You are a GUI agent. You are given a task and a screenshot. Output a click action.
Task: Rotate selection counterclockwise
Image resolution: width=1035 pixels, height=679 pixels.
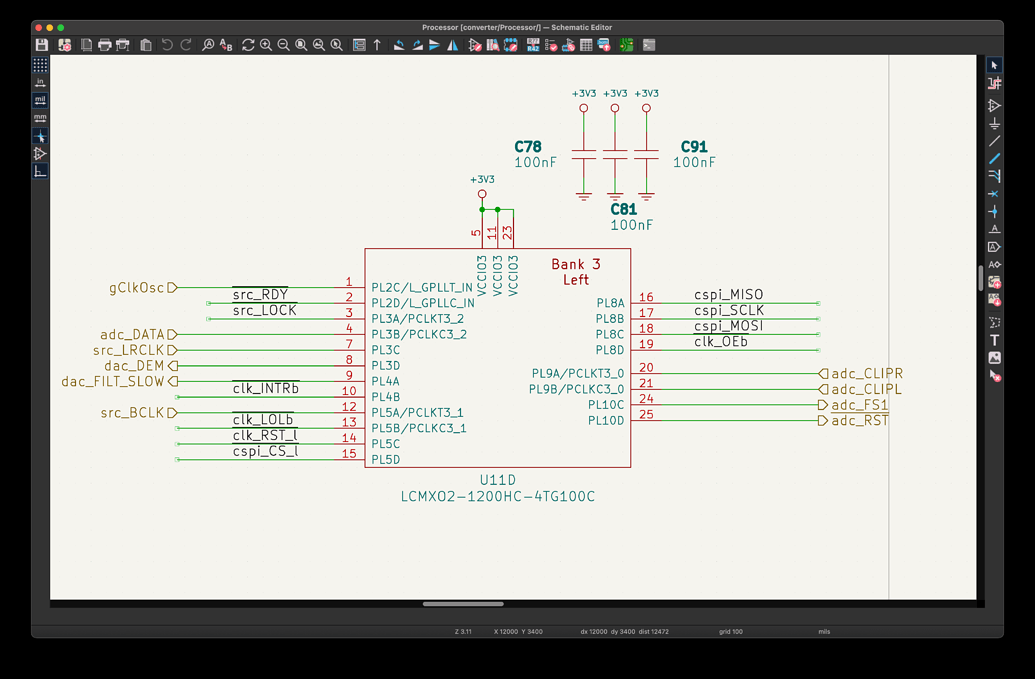coord(399,45)
